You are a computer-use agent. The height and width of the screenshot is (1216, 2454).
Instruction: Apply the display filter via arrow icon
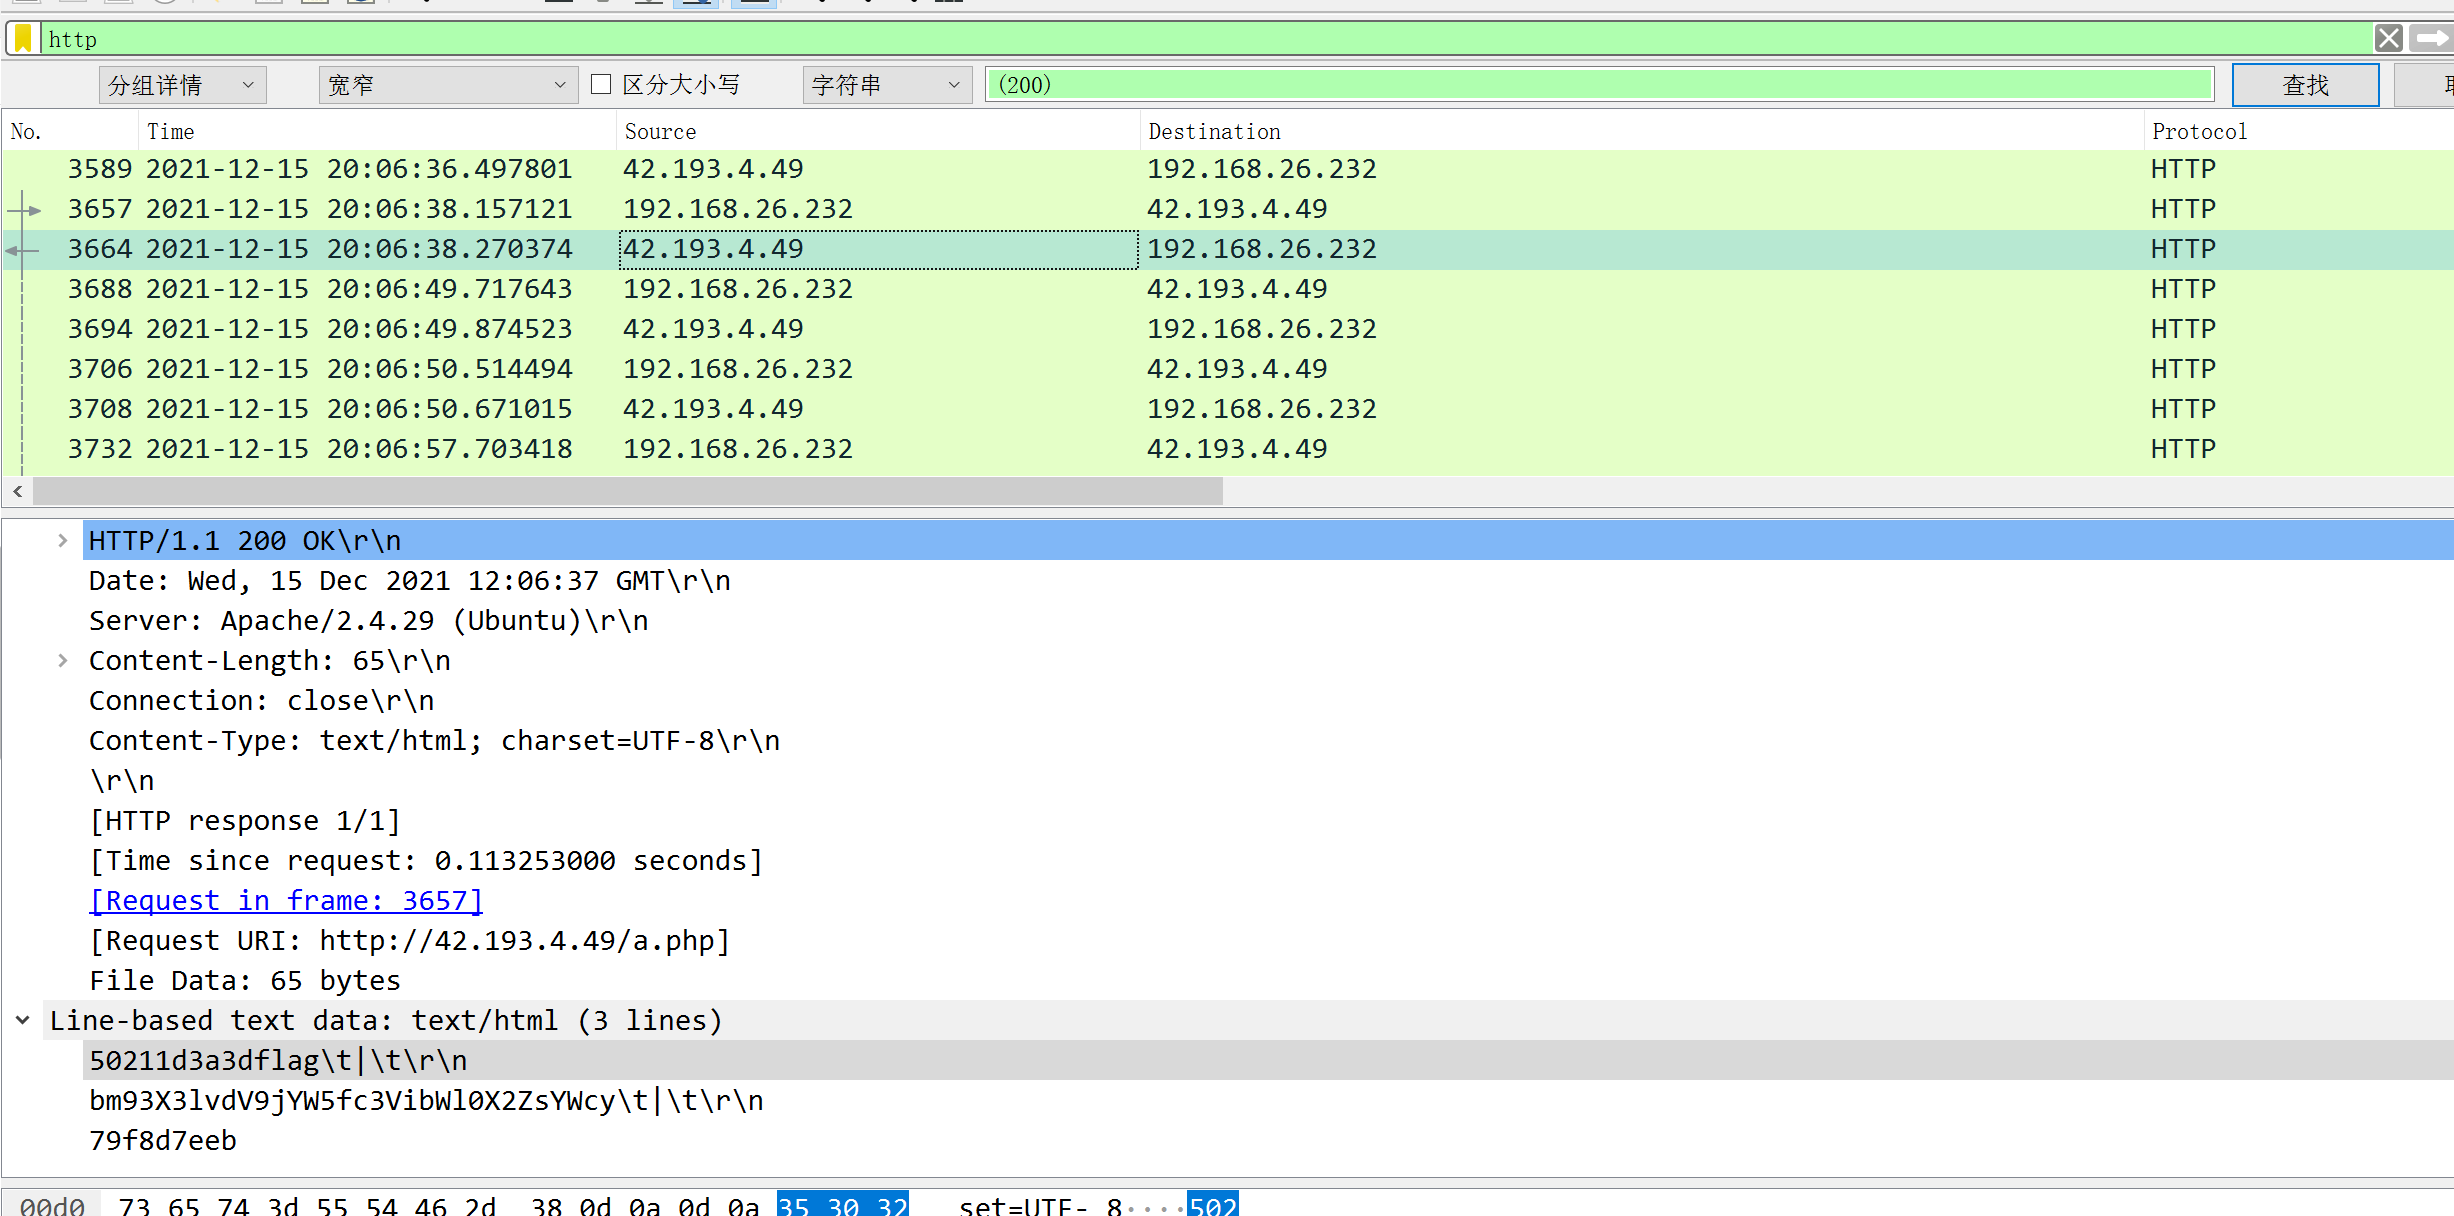pyautogui.click(x=2432, y=39)
